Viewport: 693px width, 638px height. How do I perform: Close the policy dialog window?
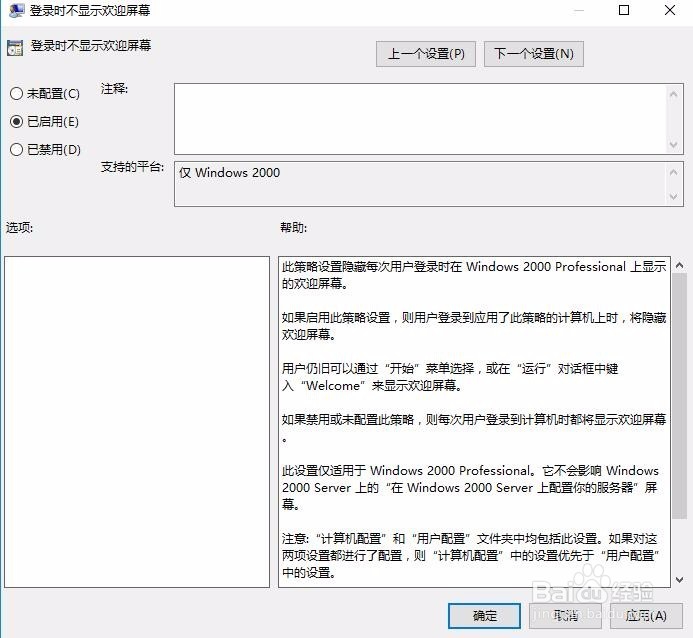point(670,10)
